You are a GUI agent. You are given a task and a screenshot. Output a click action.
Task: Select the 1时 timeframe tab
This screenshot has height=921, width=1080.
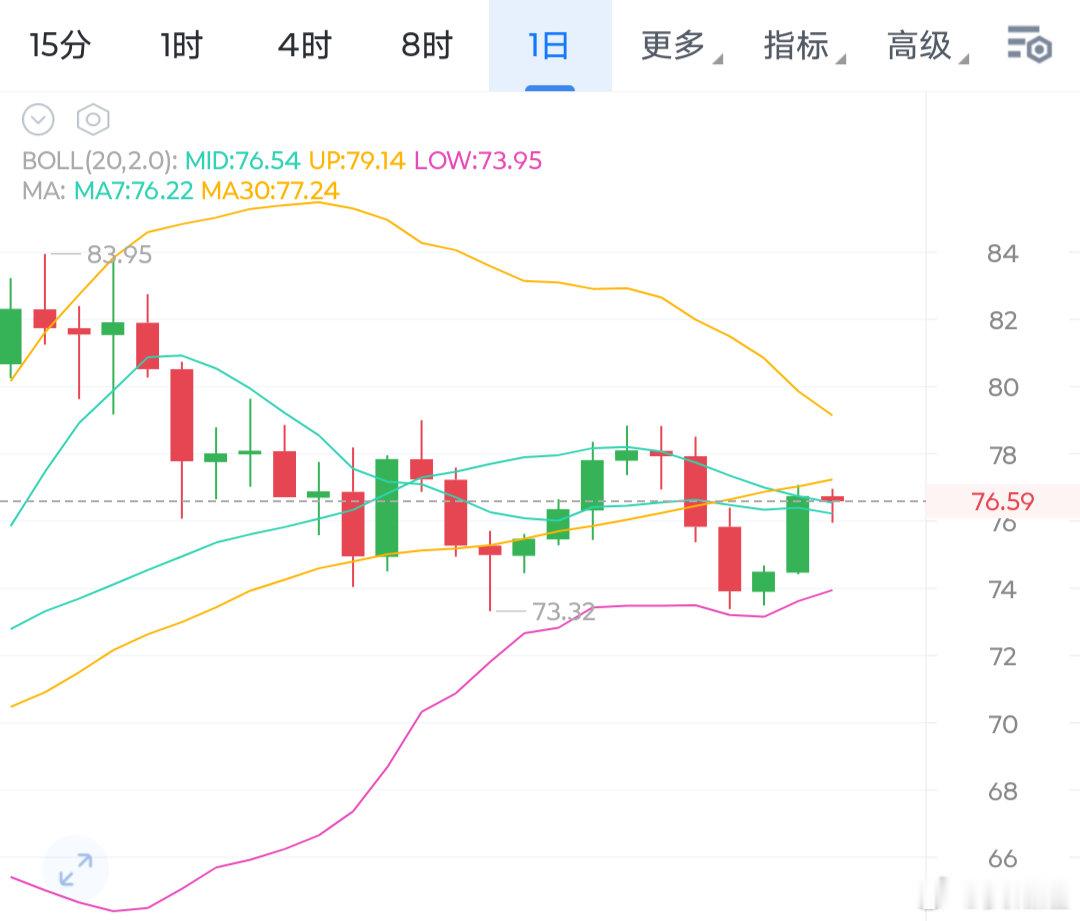tap(182, 45)
